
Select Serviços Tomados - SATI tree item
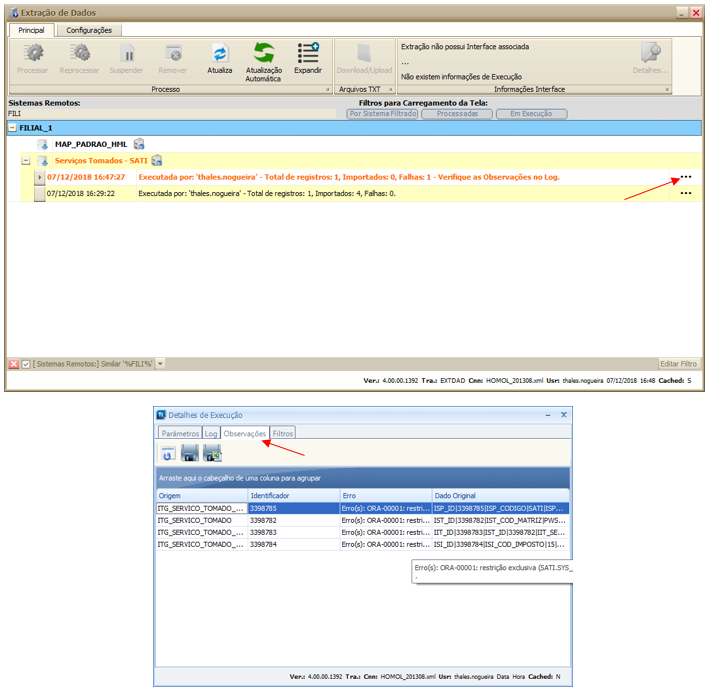101,161
